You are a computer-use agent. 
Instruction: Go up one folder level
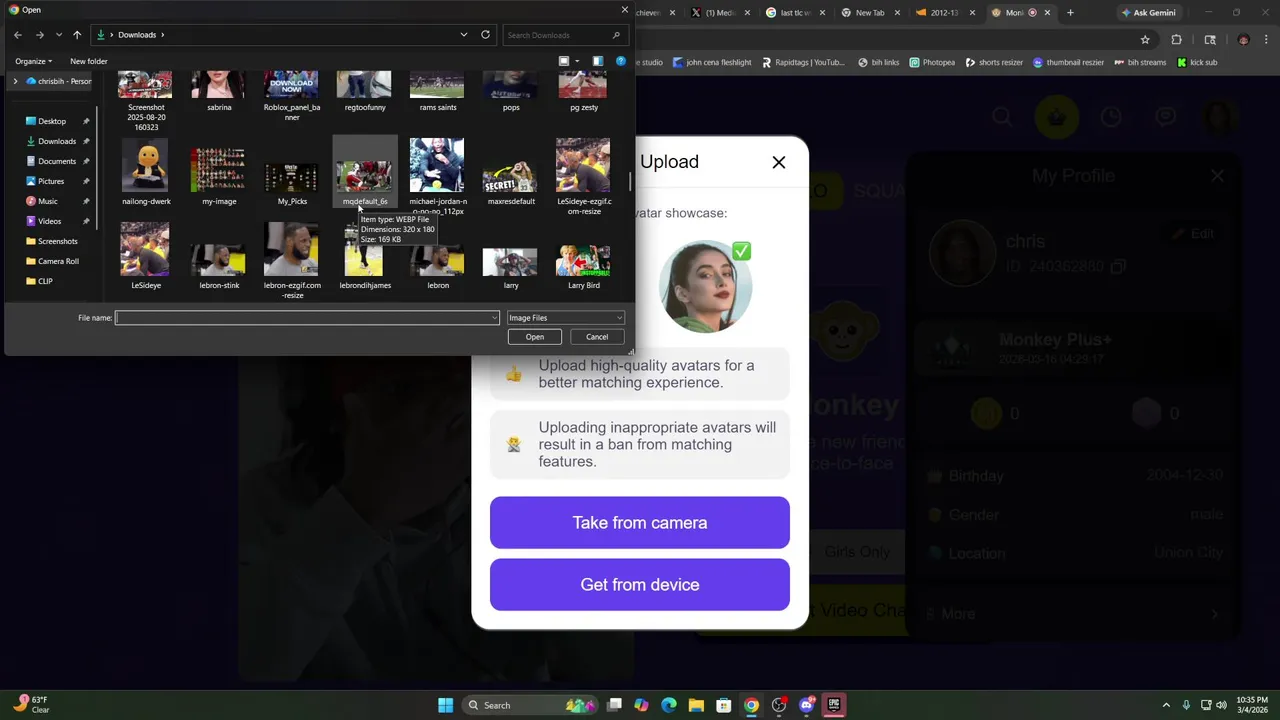coord(77,35)
